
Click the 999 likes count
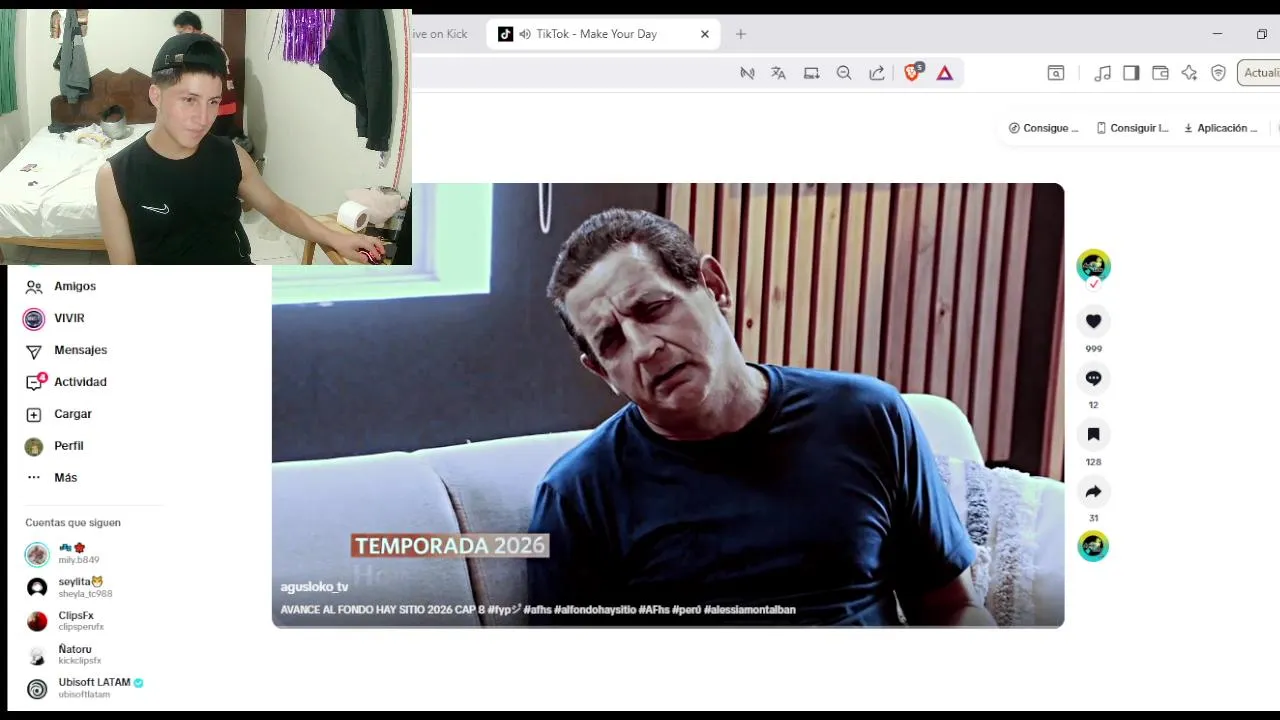1093,349
